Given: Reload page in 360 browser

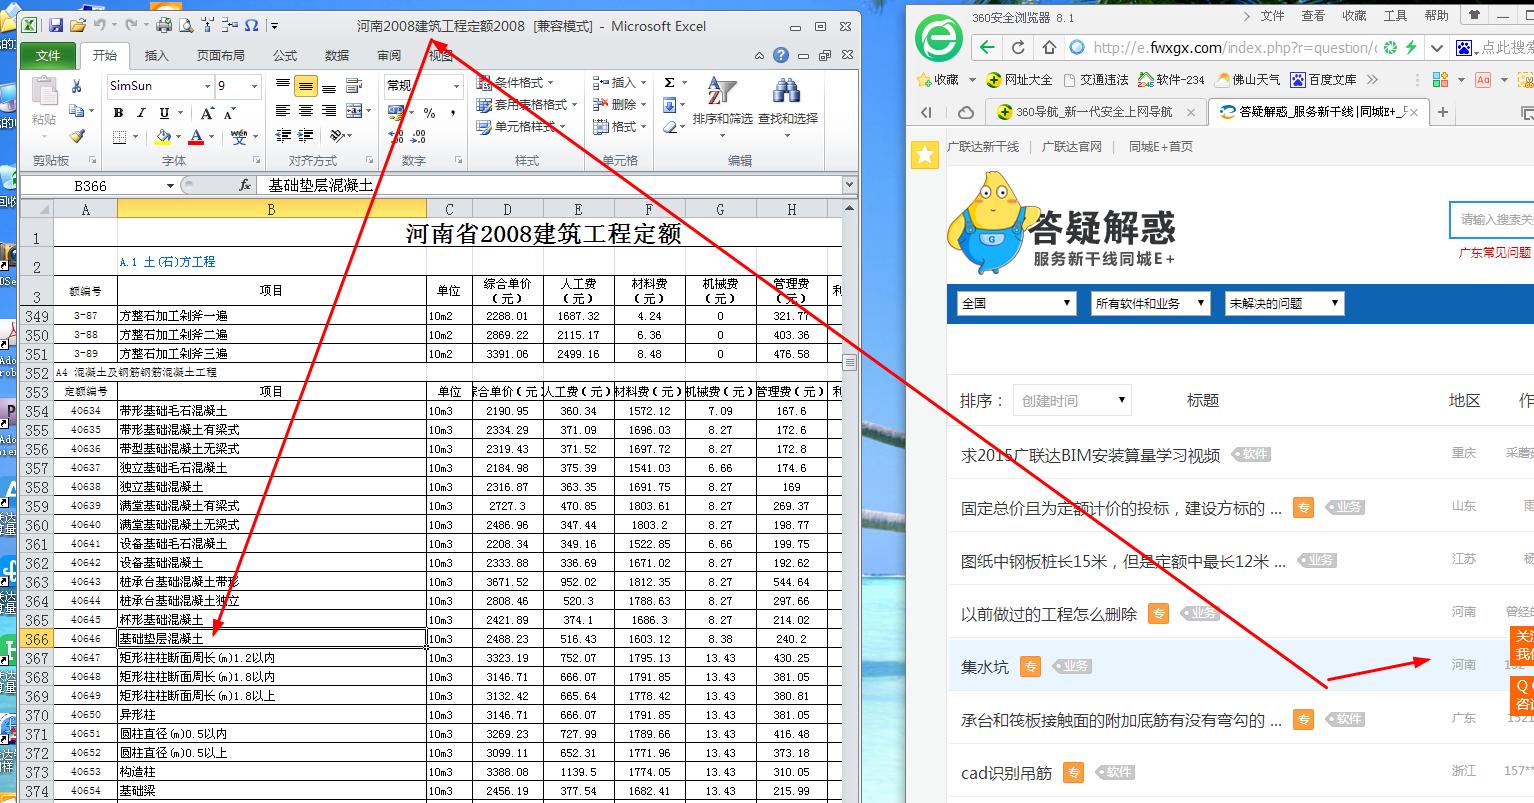Looking at the screenshot, I should pyautogui.click(x=1018, y=47).
